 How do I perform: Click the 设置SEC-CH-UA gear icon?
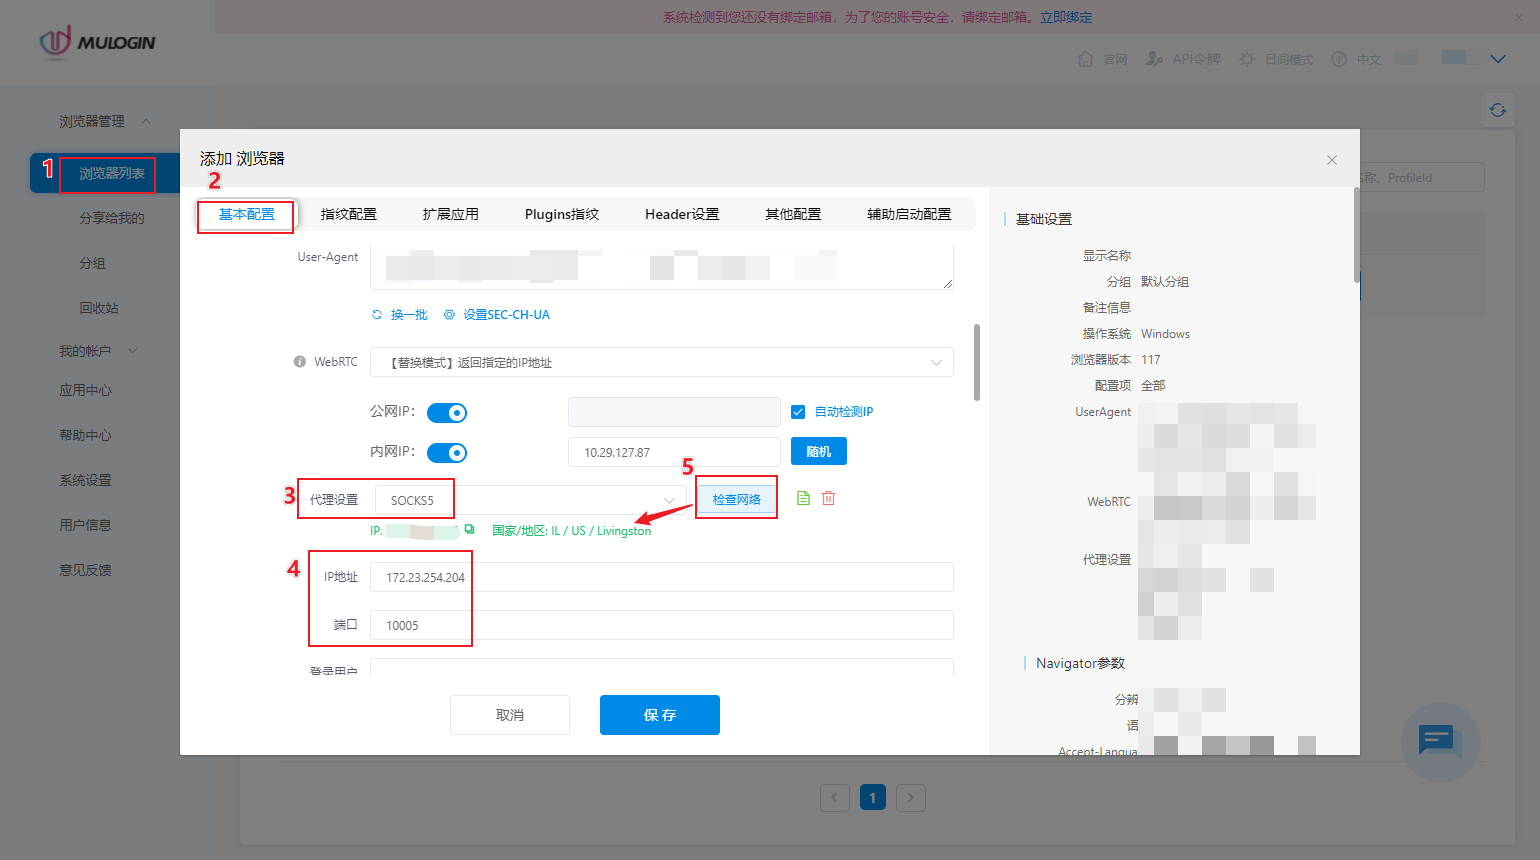click(x=449, y=315)
